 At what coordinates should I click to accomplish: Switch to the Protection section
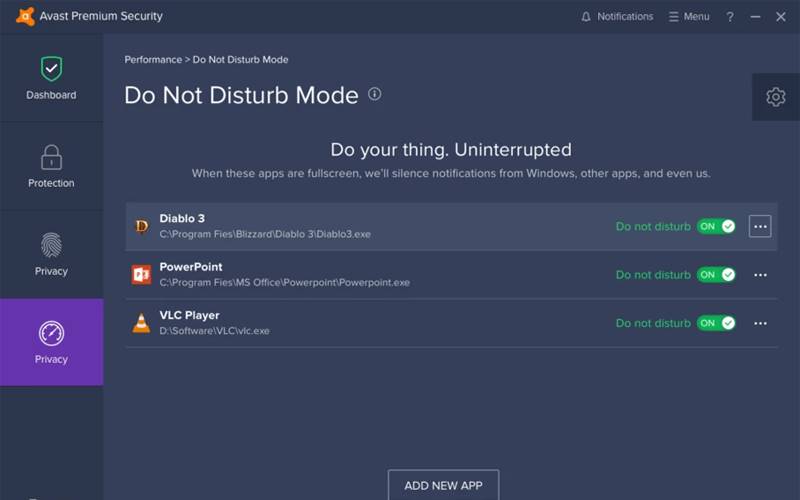coord(51,166)
